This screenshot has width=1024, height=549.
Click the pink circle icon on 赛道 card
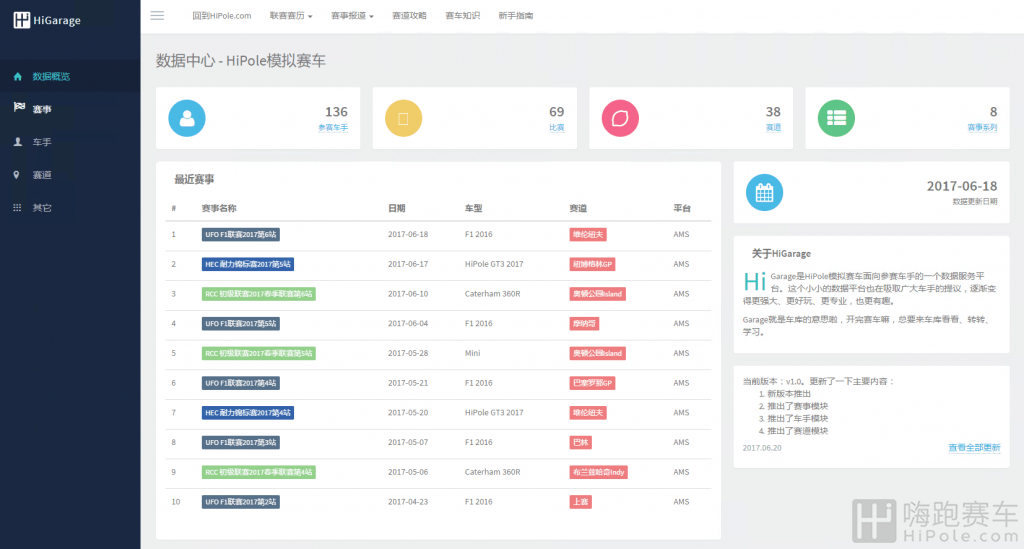click(620, 118)
